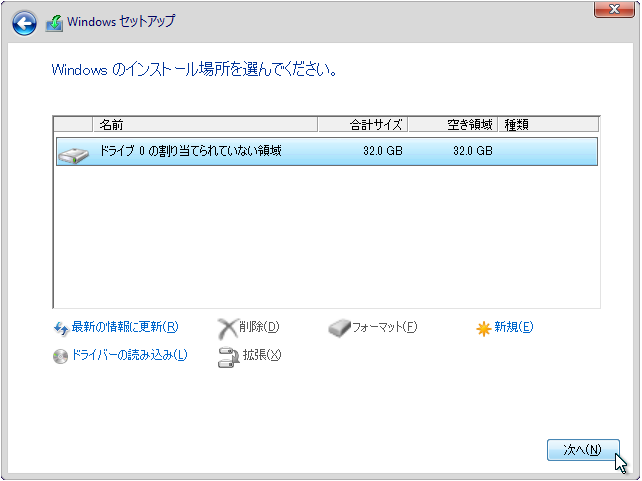Click the 32.0 GB total size cell
642x481 pixels.
tap(382, 151)
